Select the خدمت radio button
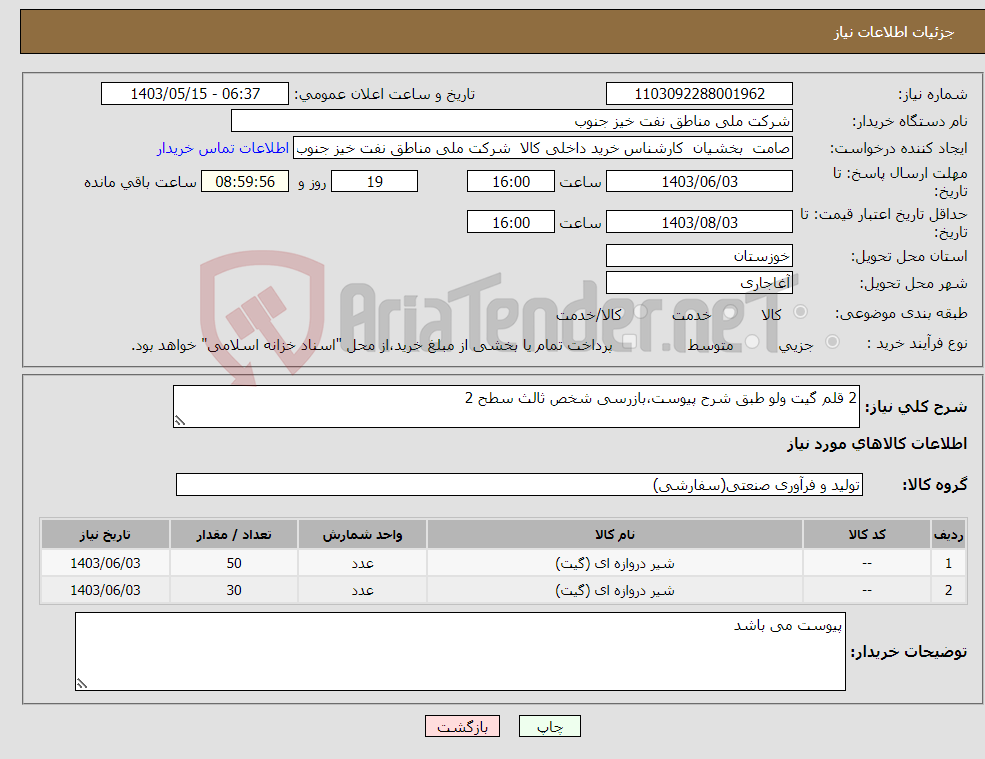This screenshot has height=759, width=985. pos(729,312)
